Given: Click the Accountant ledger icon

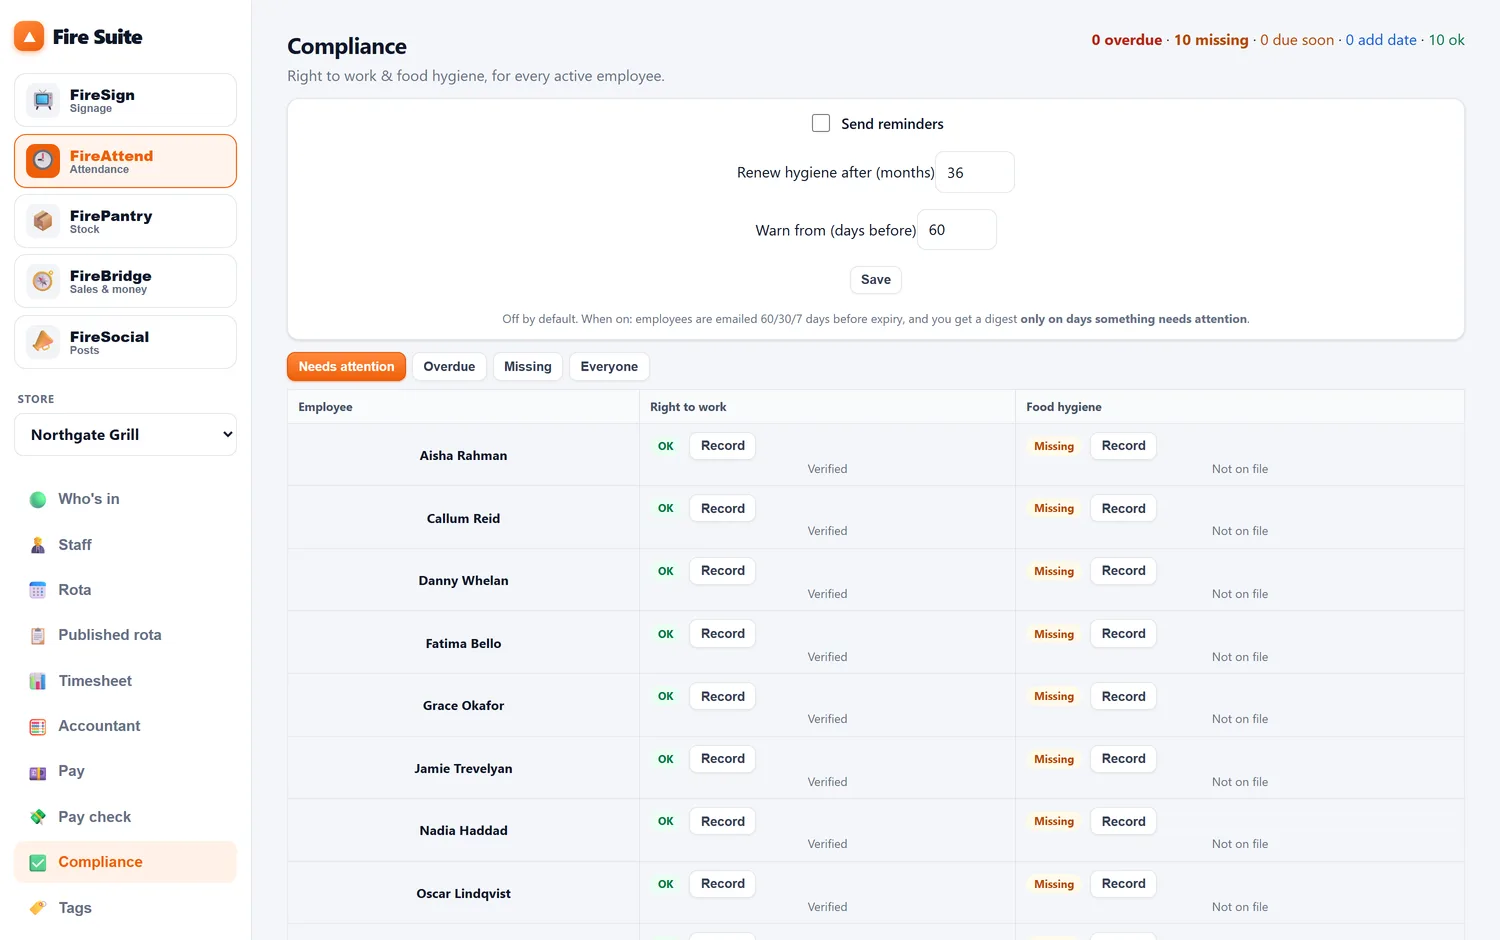Looking at the screenshot, I should pyautogui.click(x=38, y=726).
